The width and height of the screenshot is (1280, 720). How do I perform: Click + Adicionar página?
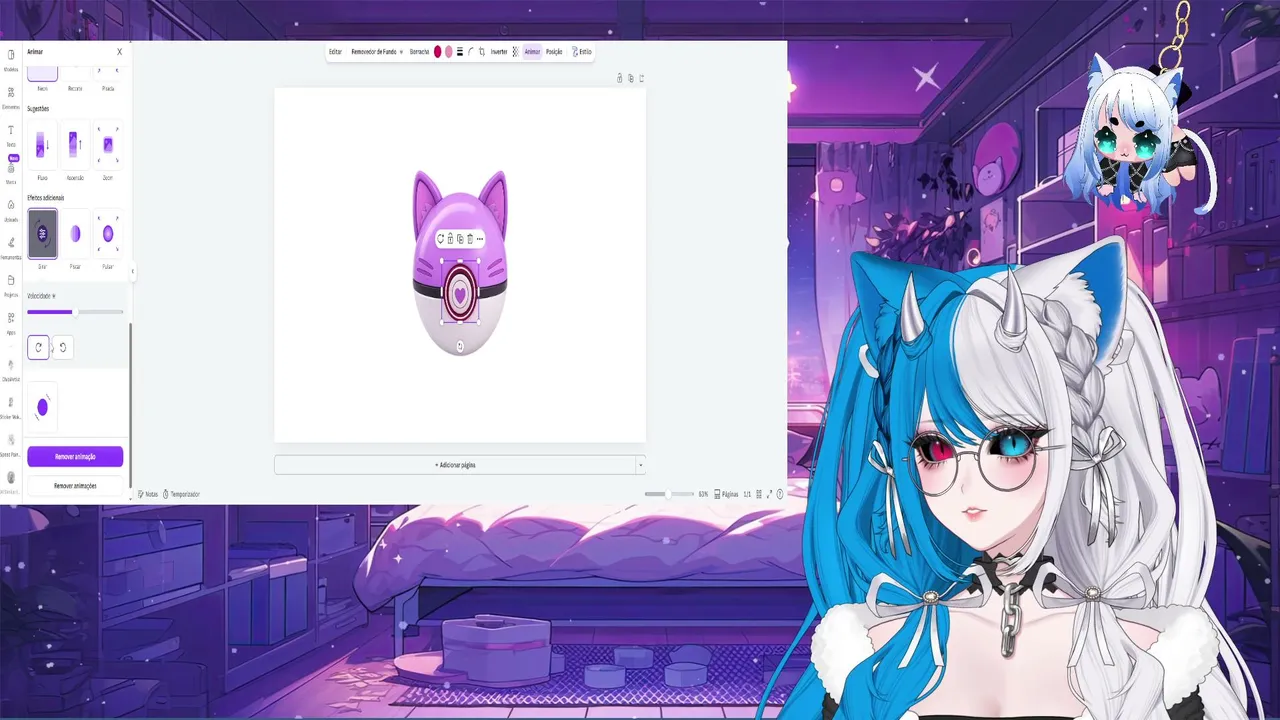[455, 465]
